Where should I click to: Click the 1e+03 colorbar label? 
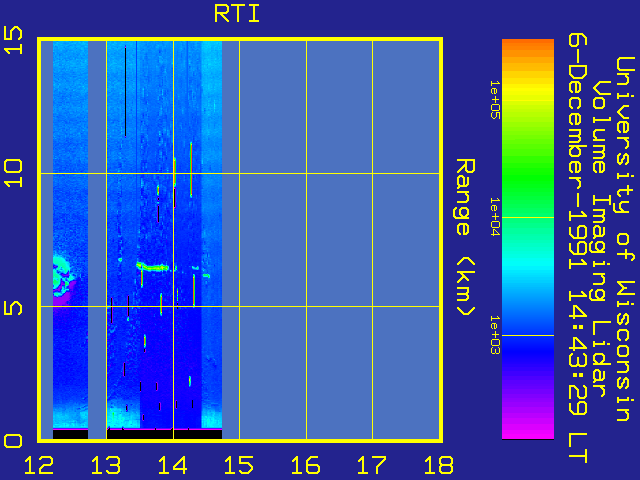(495, 335)
